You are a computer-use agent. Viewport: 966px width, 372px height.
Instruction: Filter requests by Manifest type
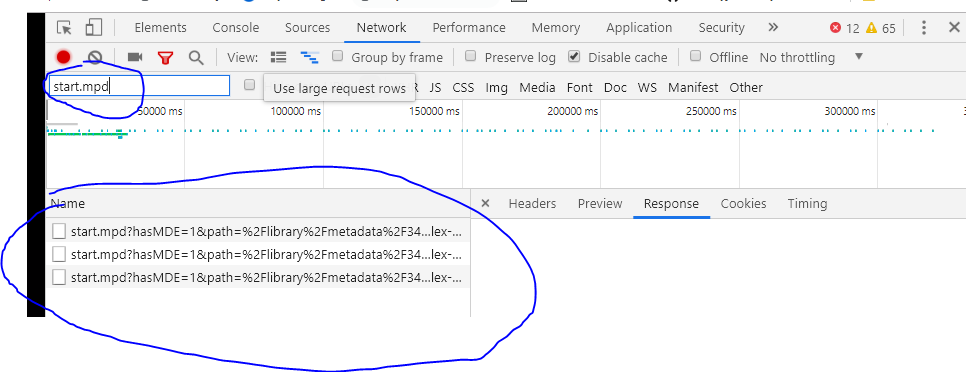pos(693,87)
